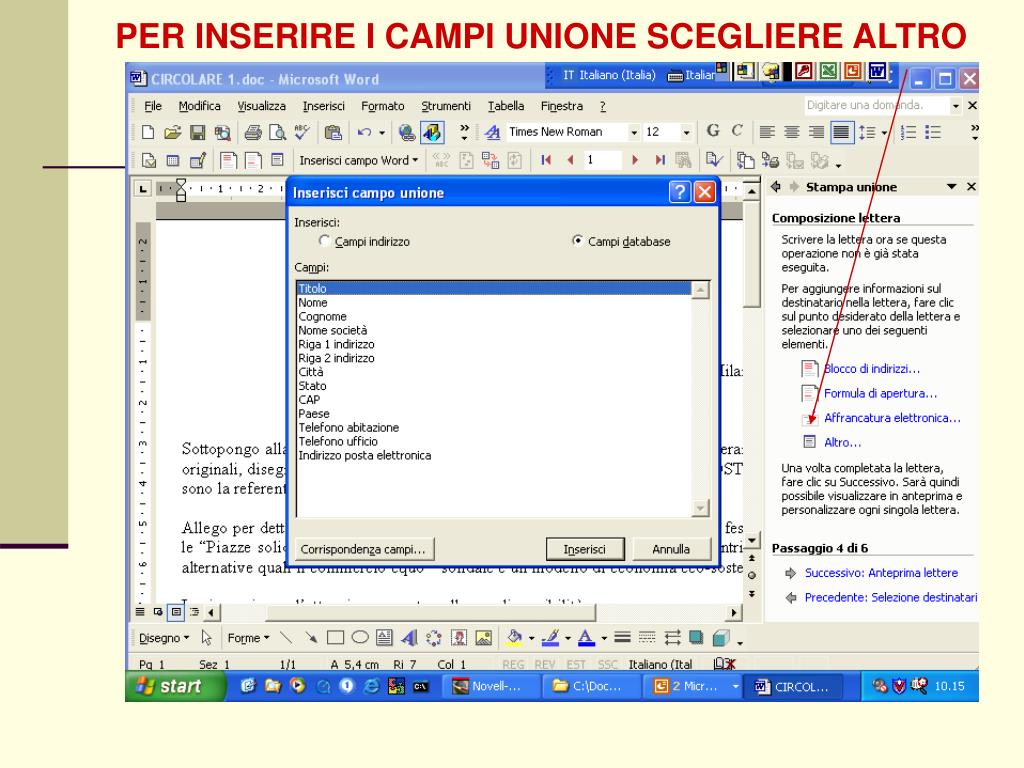Click the Annulla button
1024x768 pixels.
pos(671,549)
